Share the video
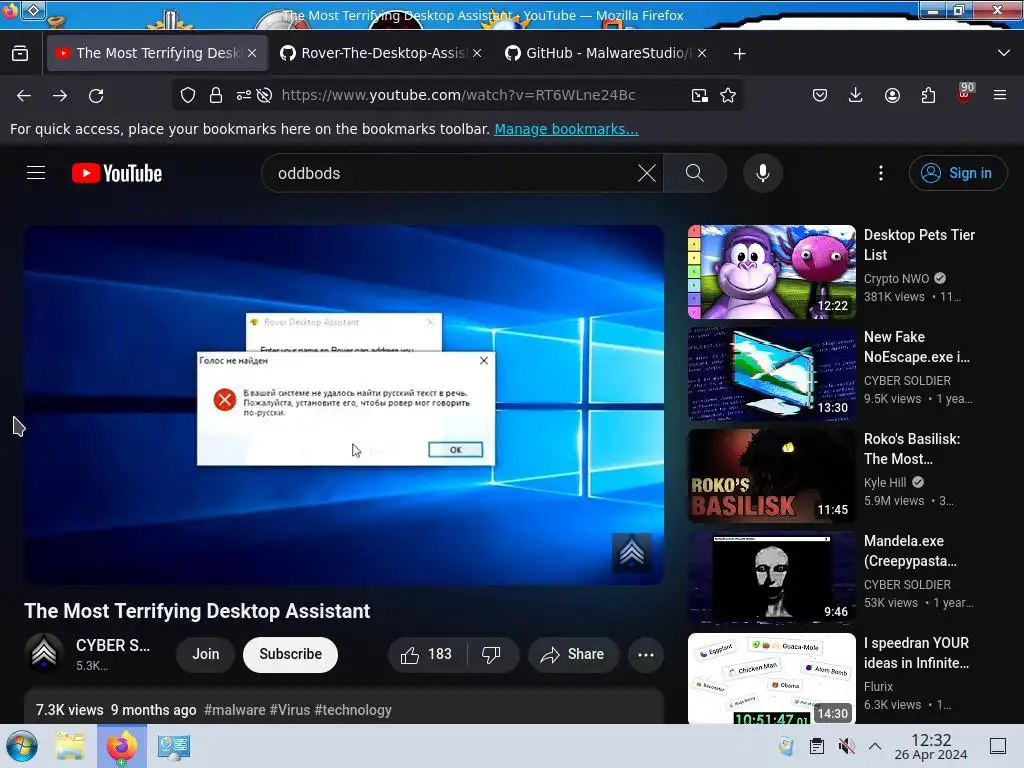Screen dimensions: 1024x768 point(573,654)
